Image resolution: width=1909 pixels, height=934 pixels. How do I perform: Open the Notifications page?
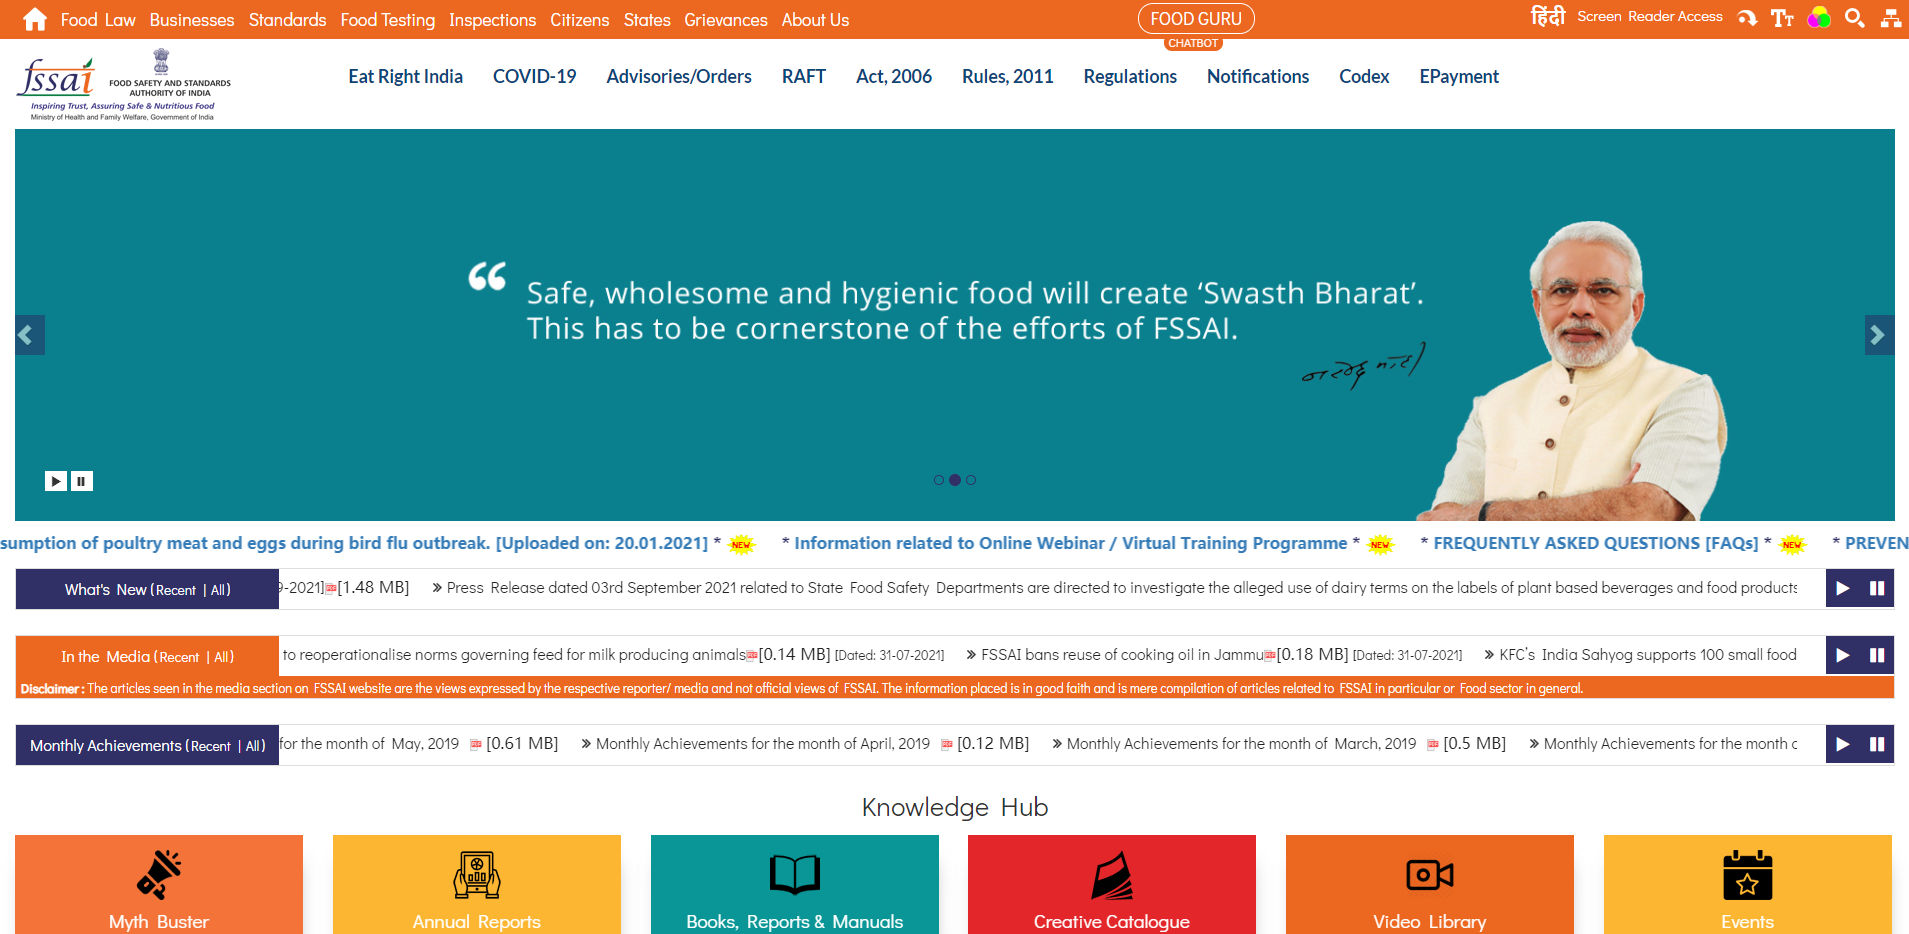(1258, 77)
